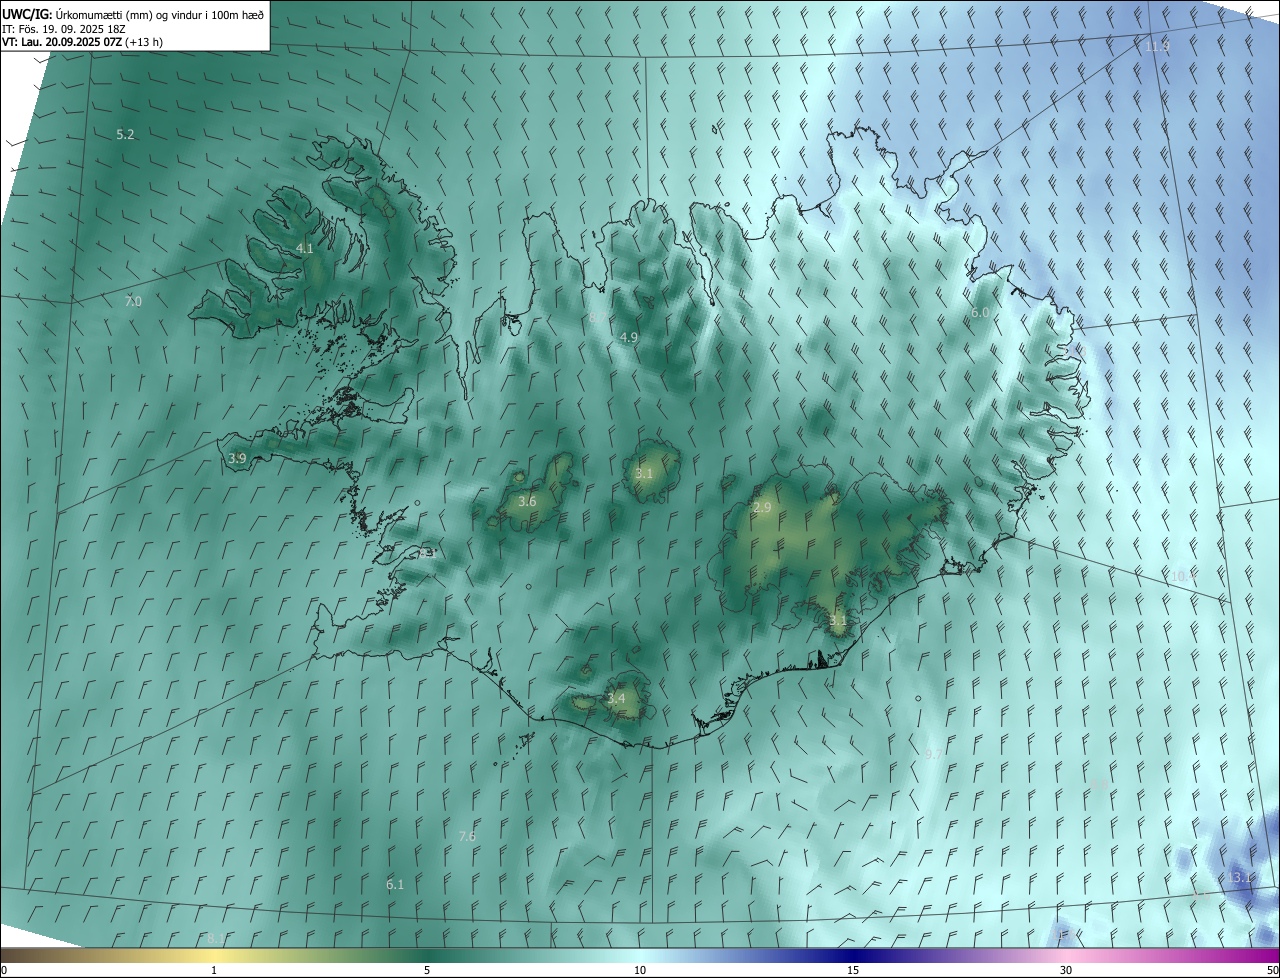Image resolution: width=1280 pixels, height=978 pixels.
Task: Click the 1 tick on the colour scale
Action: (x=214, y=970)
